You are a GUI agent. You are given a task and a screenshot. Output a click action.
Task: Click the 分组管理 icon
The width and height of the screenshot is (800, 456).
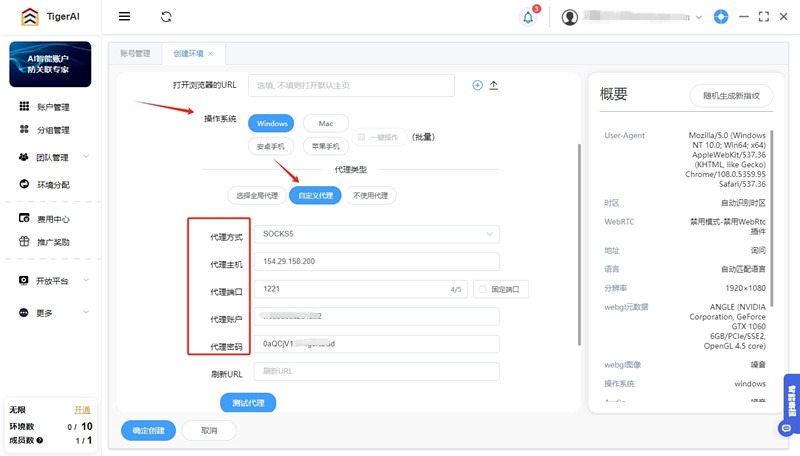point(24,129)
